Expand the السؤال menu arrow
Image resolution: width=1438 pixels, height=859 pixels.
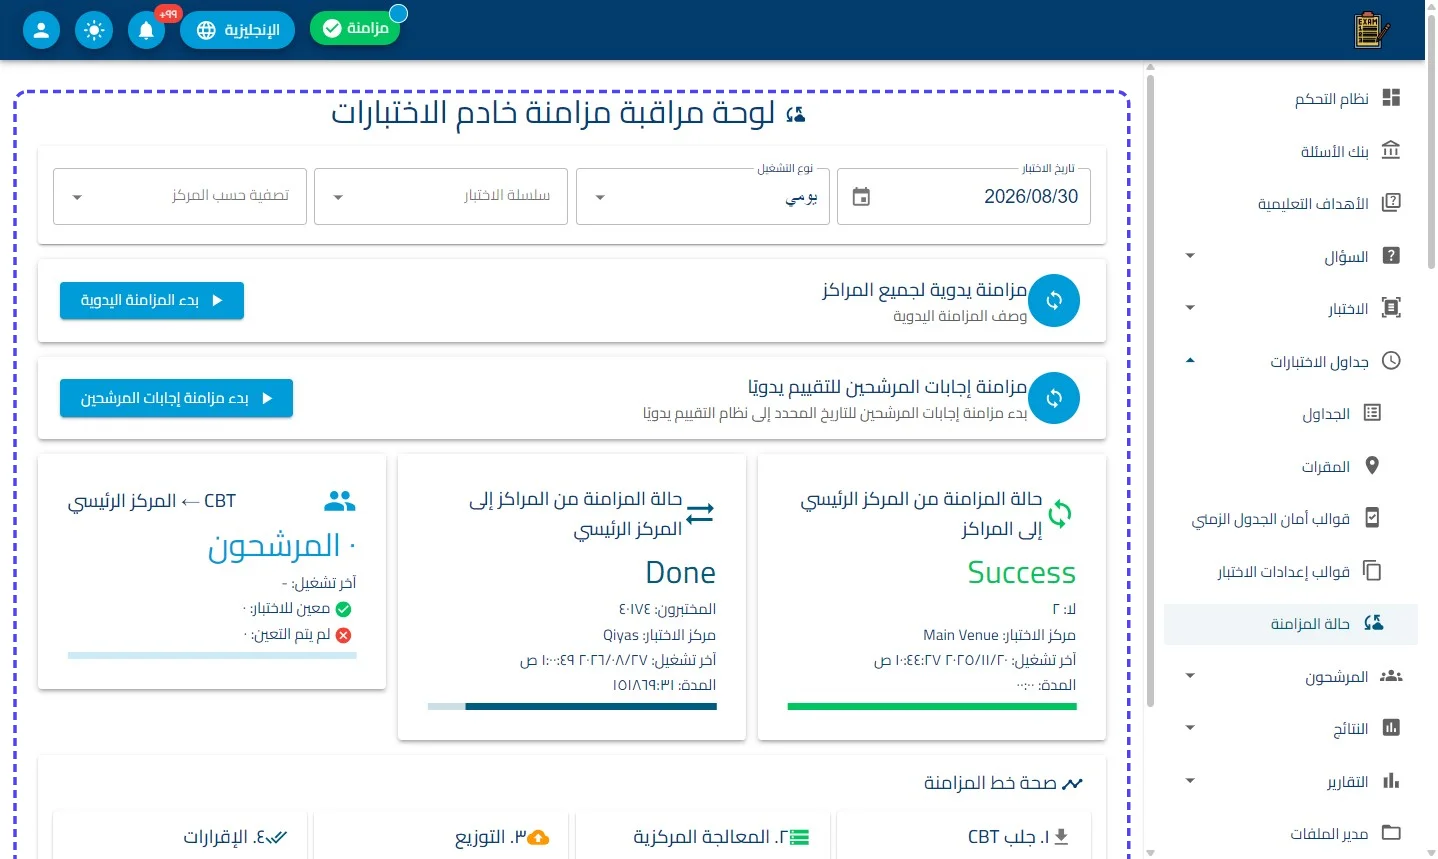(1190, 256)
